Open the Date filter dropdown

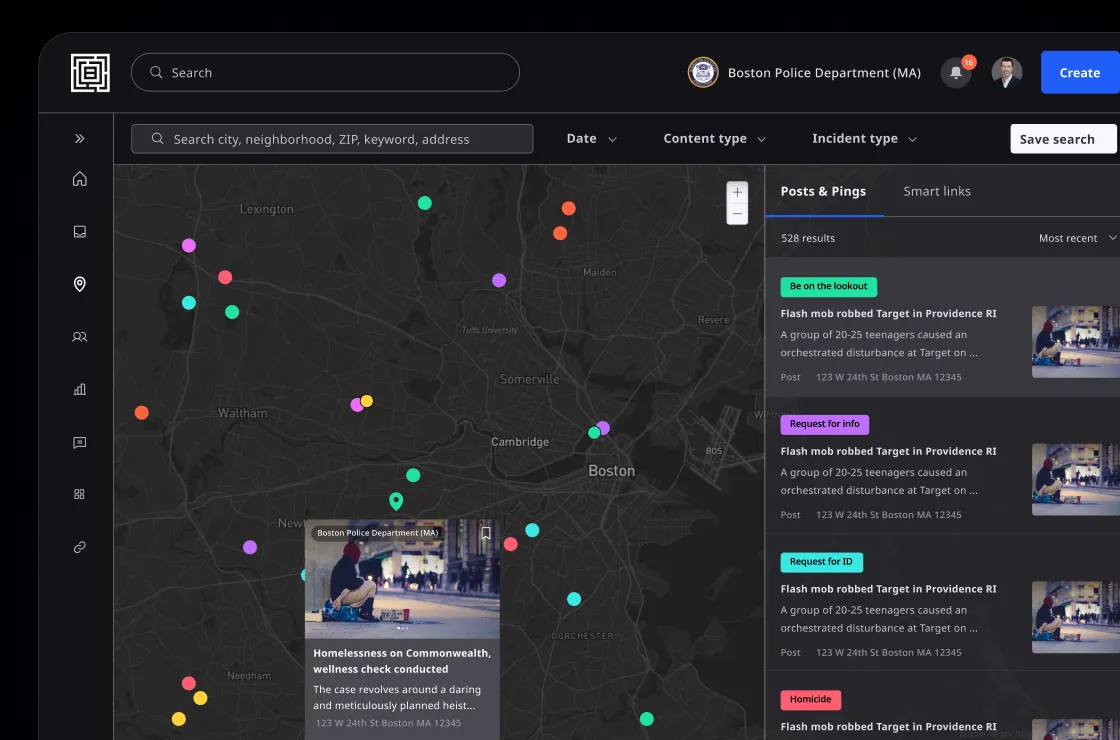click(592, 139)
